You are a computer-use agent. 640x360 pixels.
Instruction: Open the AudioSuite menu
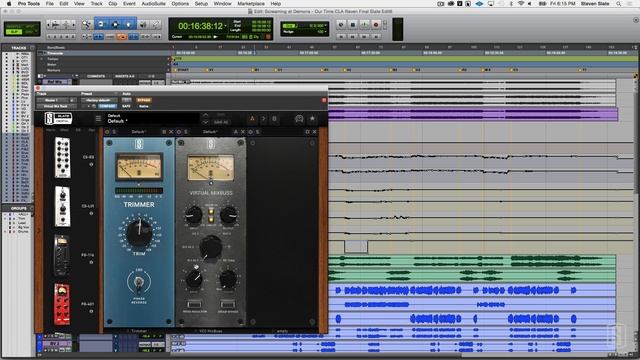pyautogui.click(x=153, y=4)
